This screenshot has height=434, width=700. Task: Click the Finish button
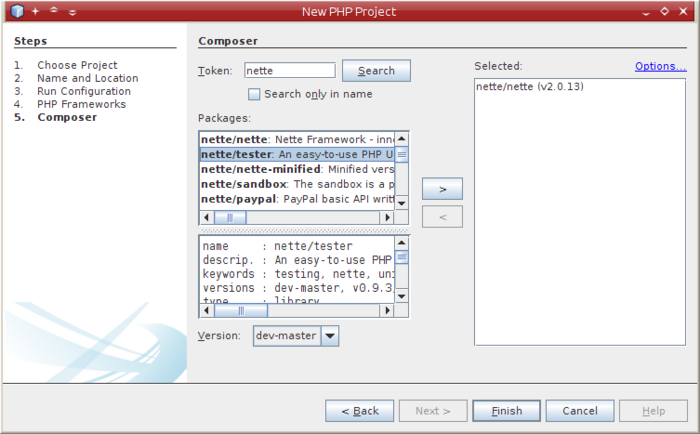tap(507, 411)
